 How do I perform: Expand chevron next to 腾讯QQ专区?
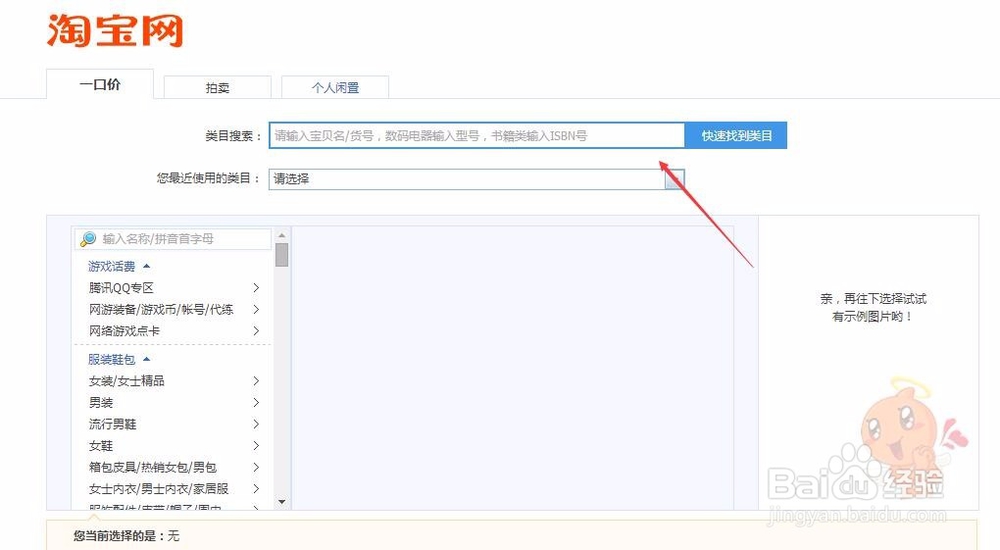256,288
